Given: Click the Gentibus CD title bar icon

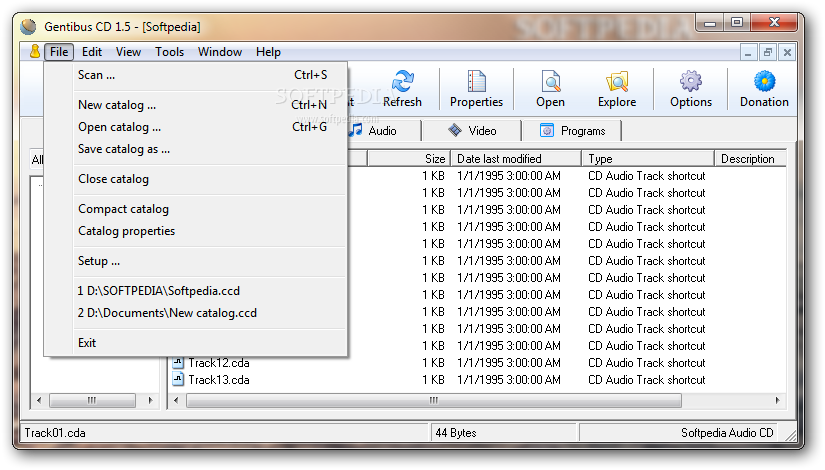Looking at the screenshot, I should pos(28,26).
